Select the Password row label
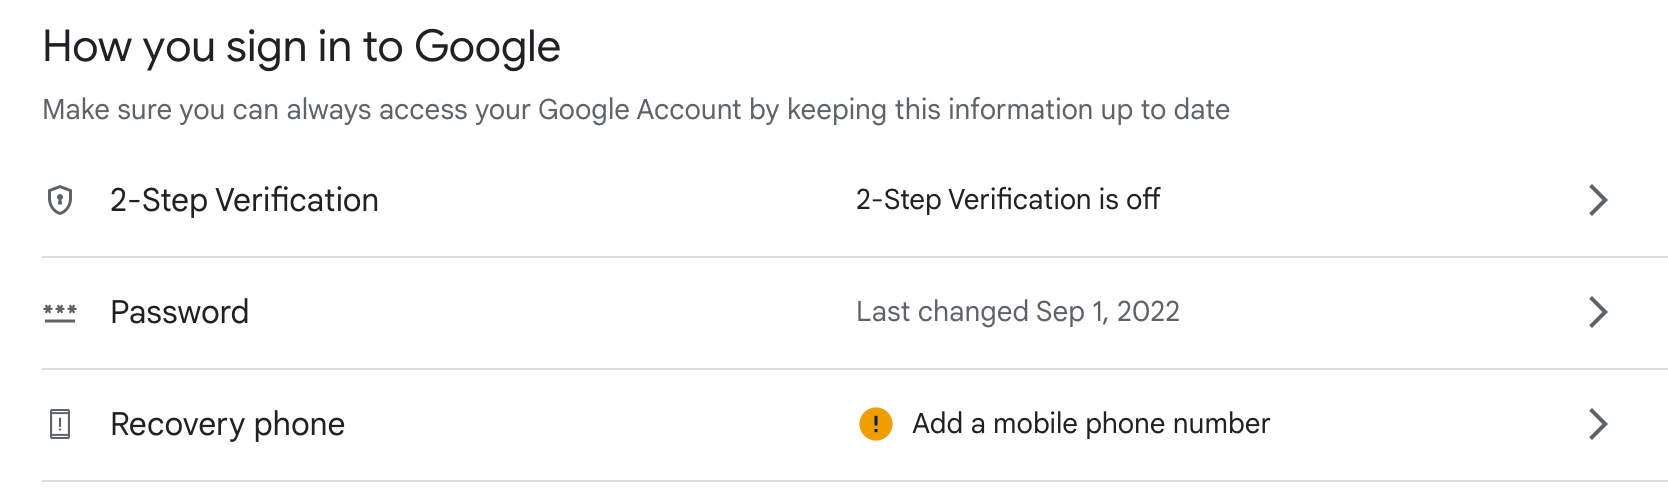The width and height of the screenshot is (1668, 500). click(x=179, y=312)
